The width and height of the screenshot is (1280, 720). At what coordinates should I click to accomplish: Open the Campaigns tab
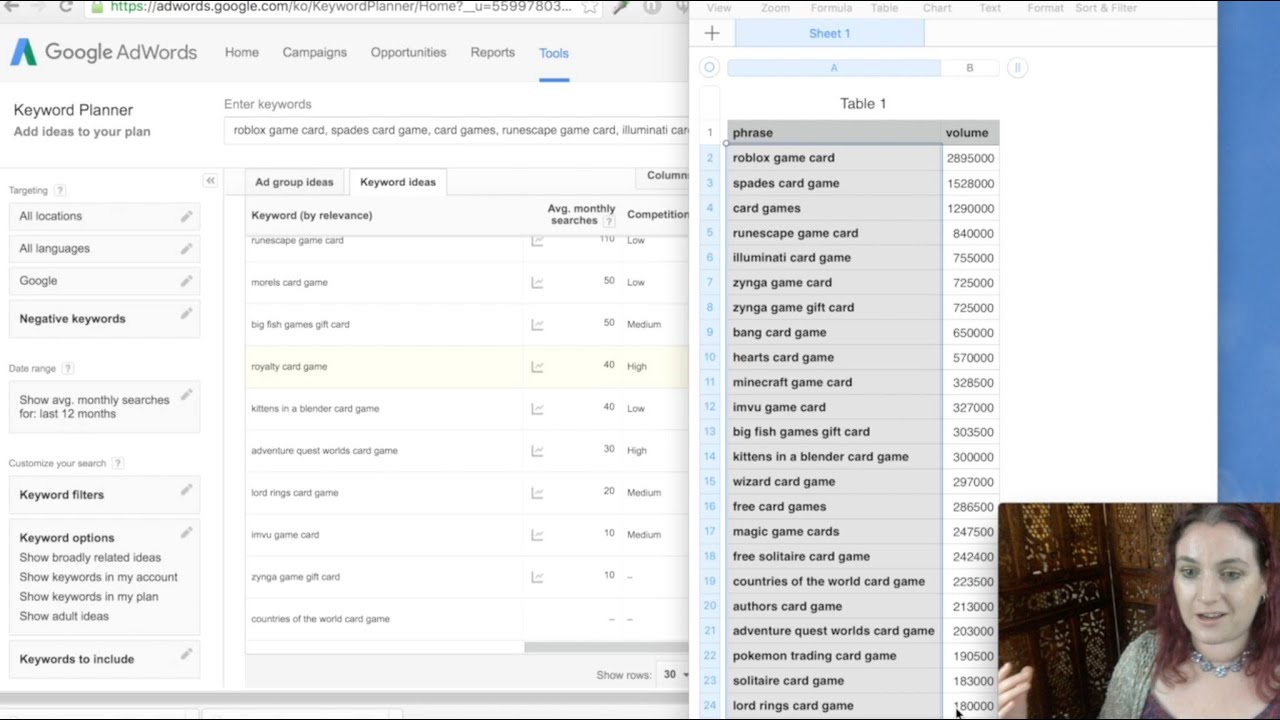(314, 52)
